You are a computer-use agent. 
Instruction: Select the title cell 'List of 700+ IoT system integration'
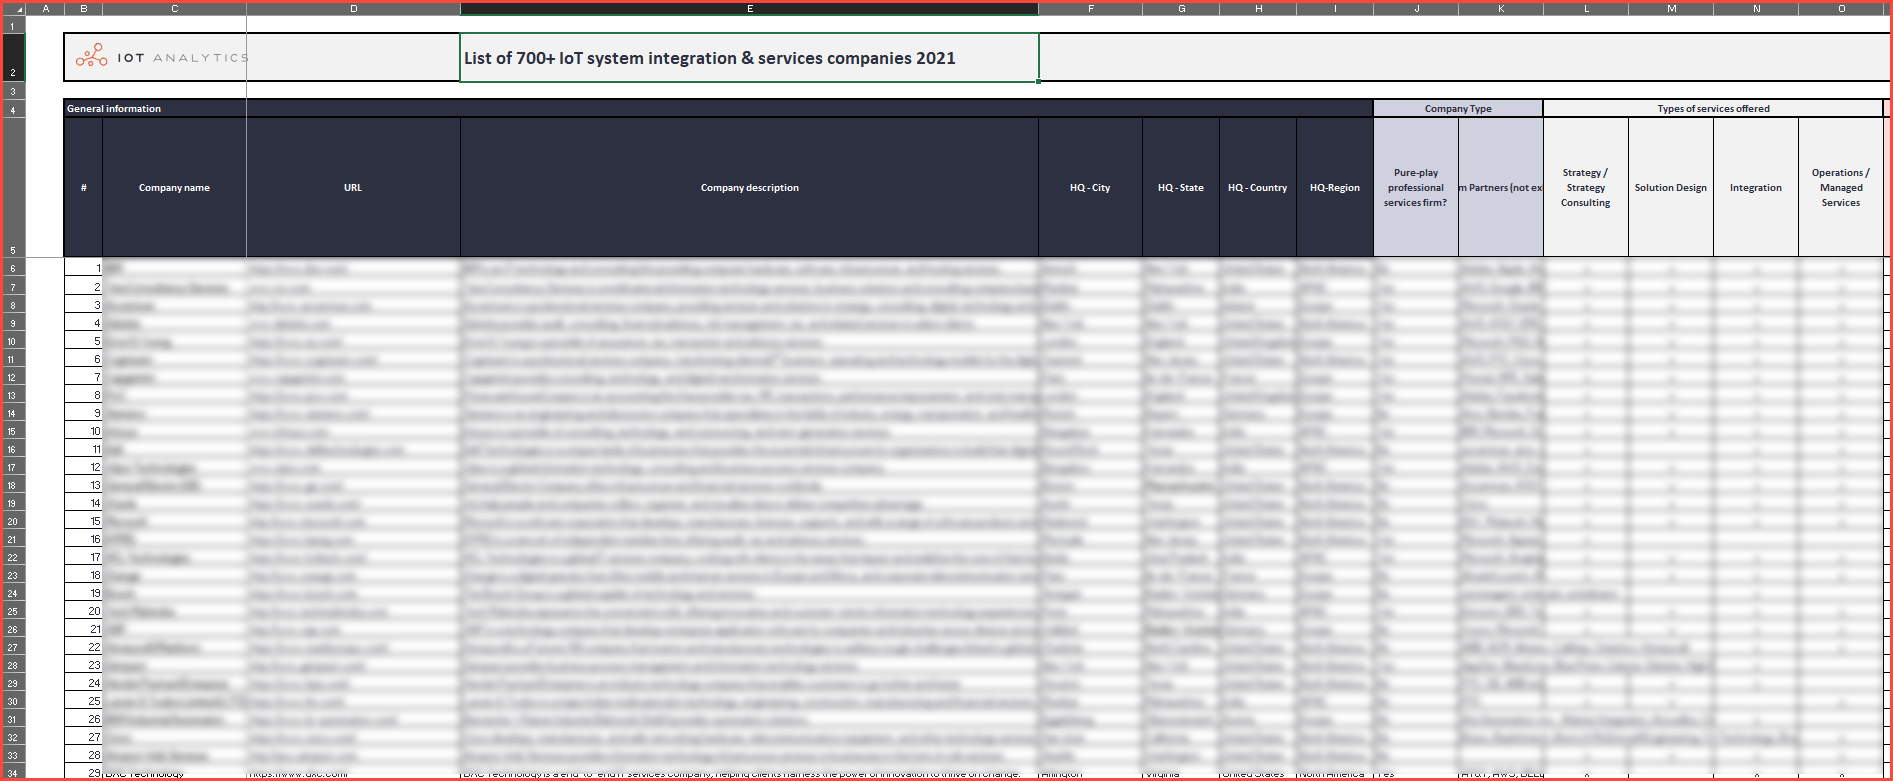pos(749,58)
